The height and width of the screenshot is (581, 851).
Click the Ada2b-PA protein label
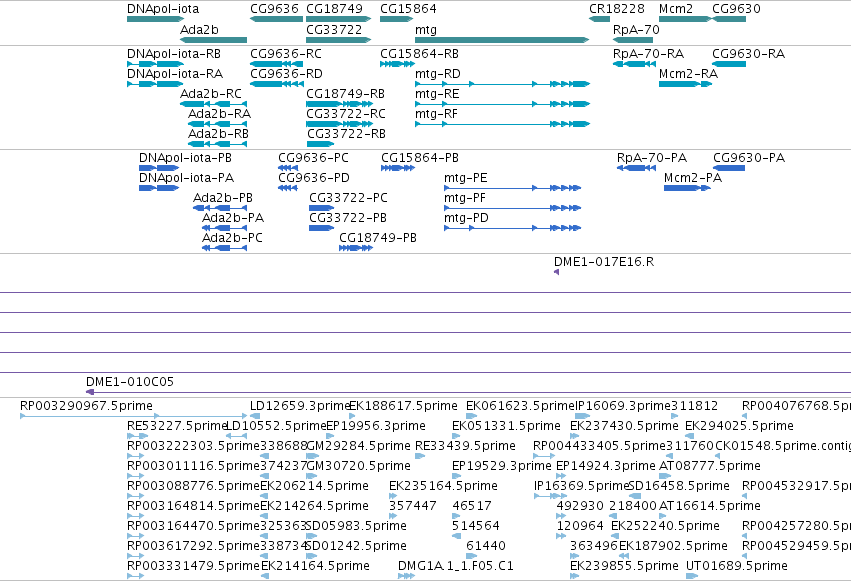point(233,218)
